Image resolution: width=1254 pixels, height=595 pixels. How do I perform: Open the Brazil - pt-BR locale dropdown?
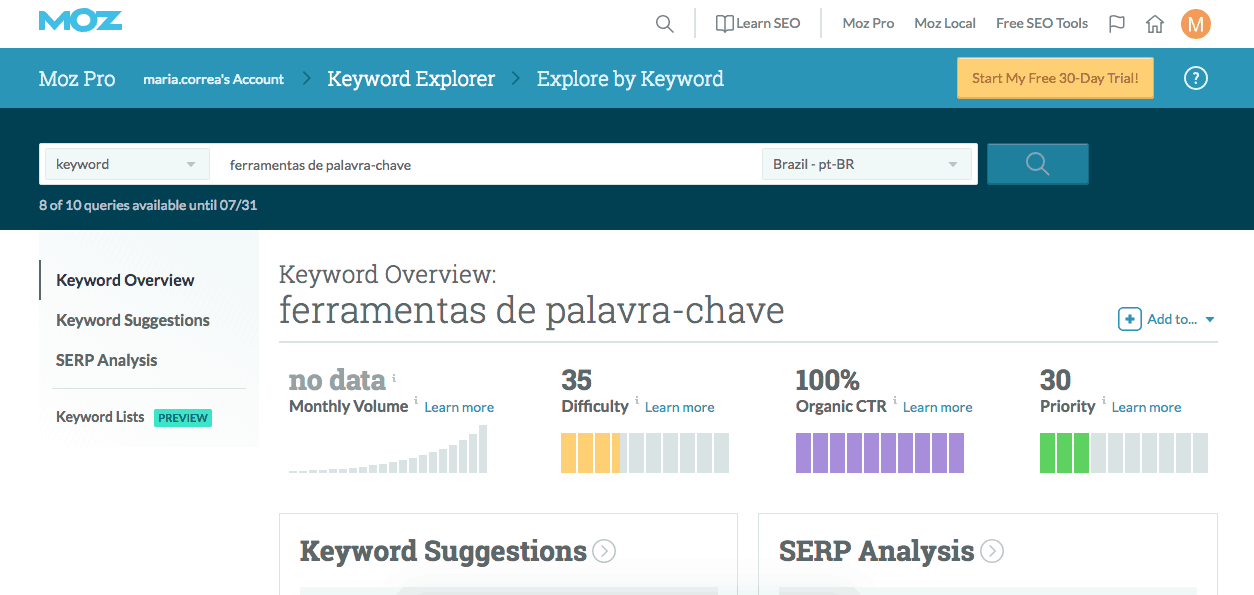click(866, 164)
